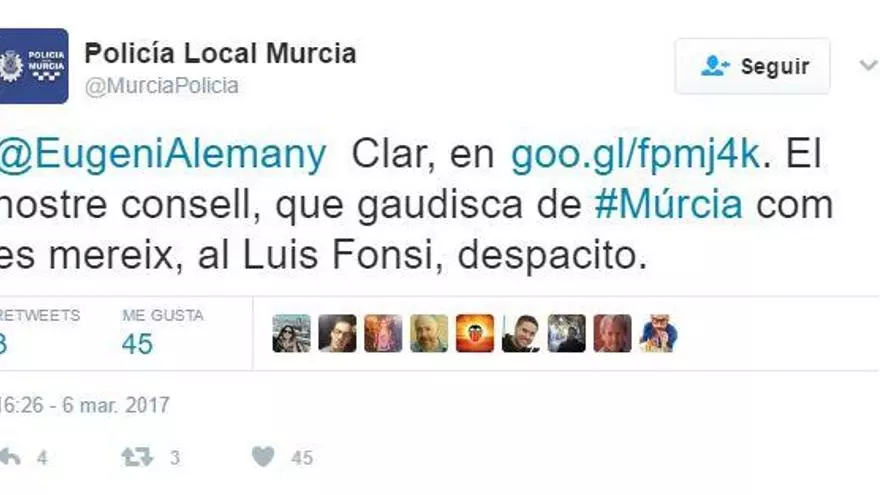Open the tweet timestamp 6 mar. 2017
This screenshot has width=880, height=495.
coord(84,405)
